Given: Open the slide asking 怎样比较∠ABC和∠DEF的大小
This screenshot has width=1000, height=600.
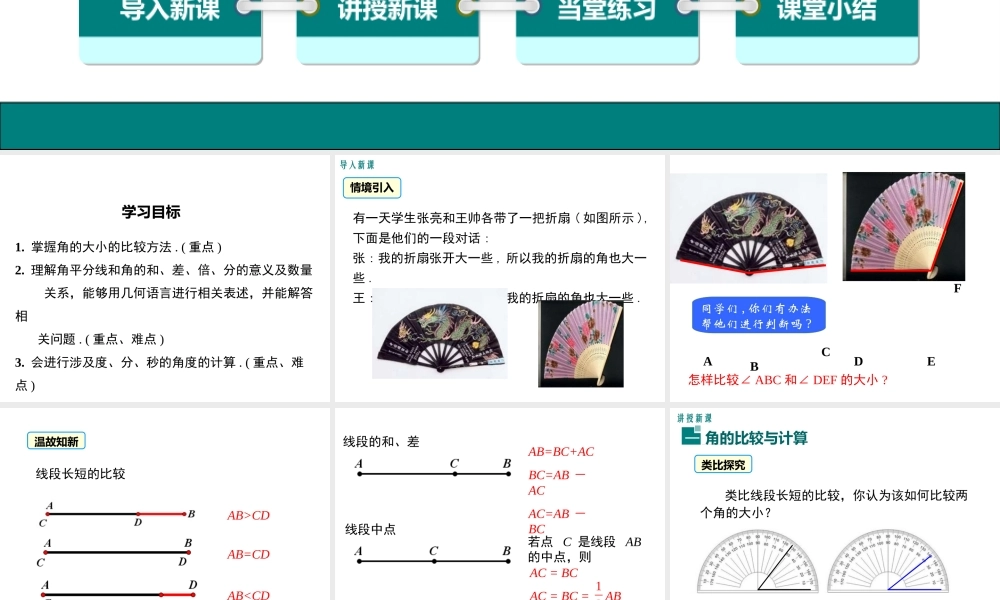Looking at the screenshot, I should [835, 278].
